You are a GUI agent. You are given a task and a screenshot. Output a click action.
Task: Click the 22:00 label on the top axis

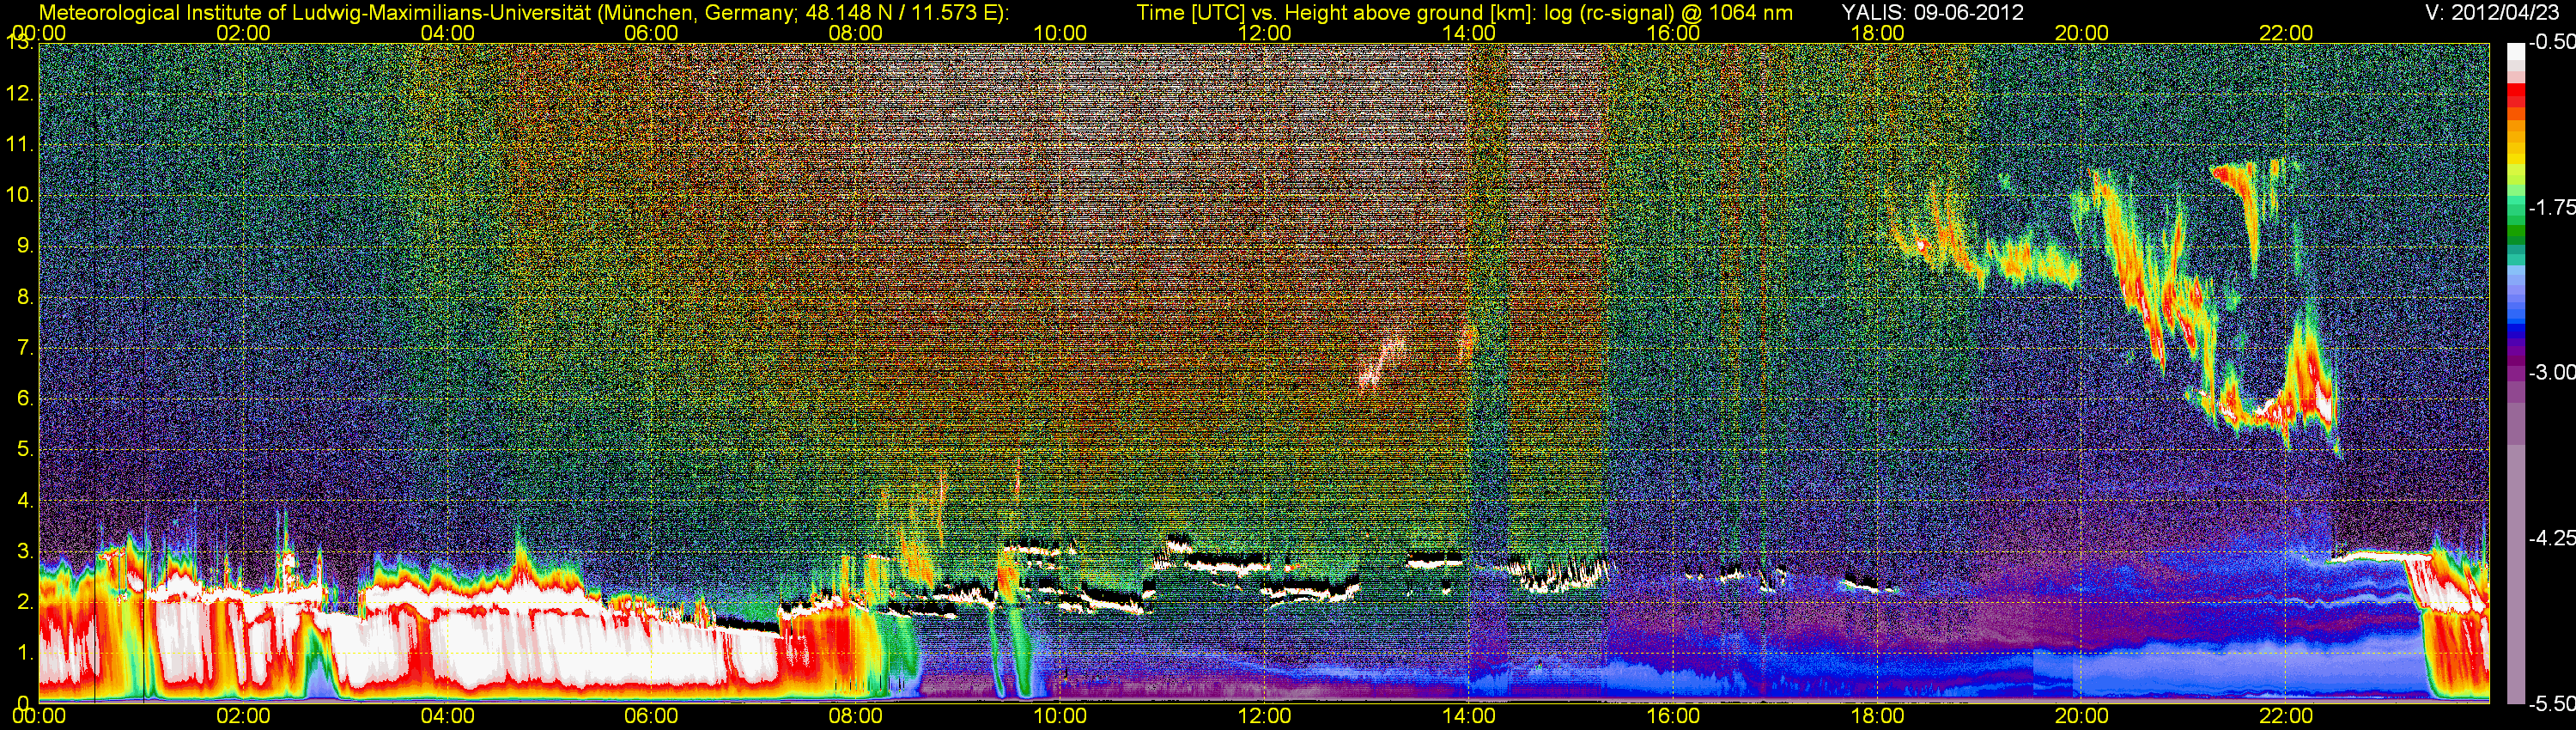2286,33
